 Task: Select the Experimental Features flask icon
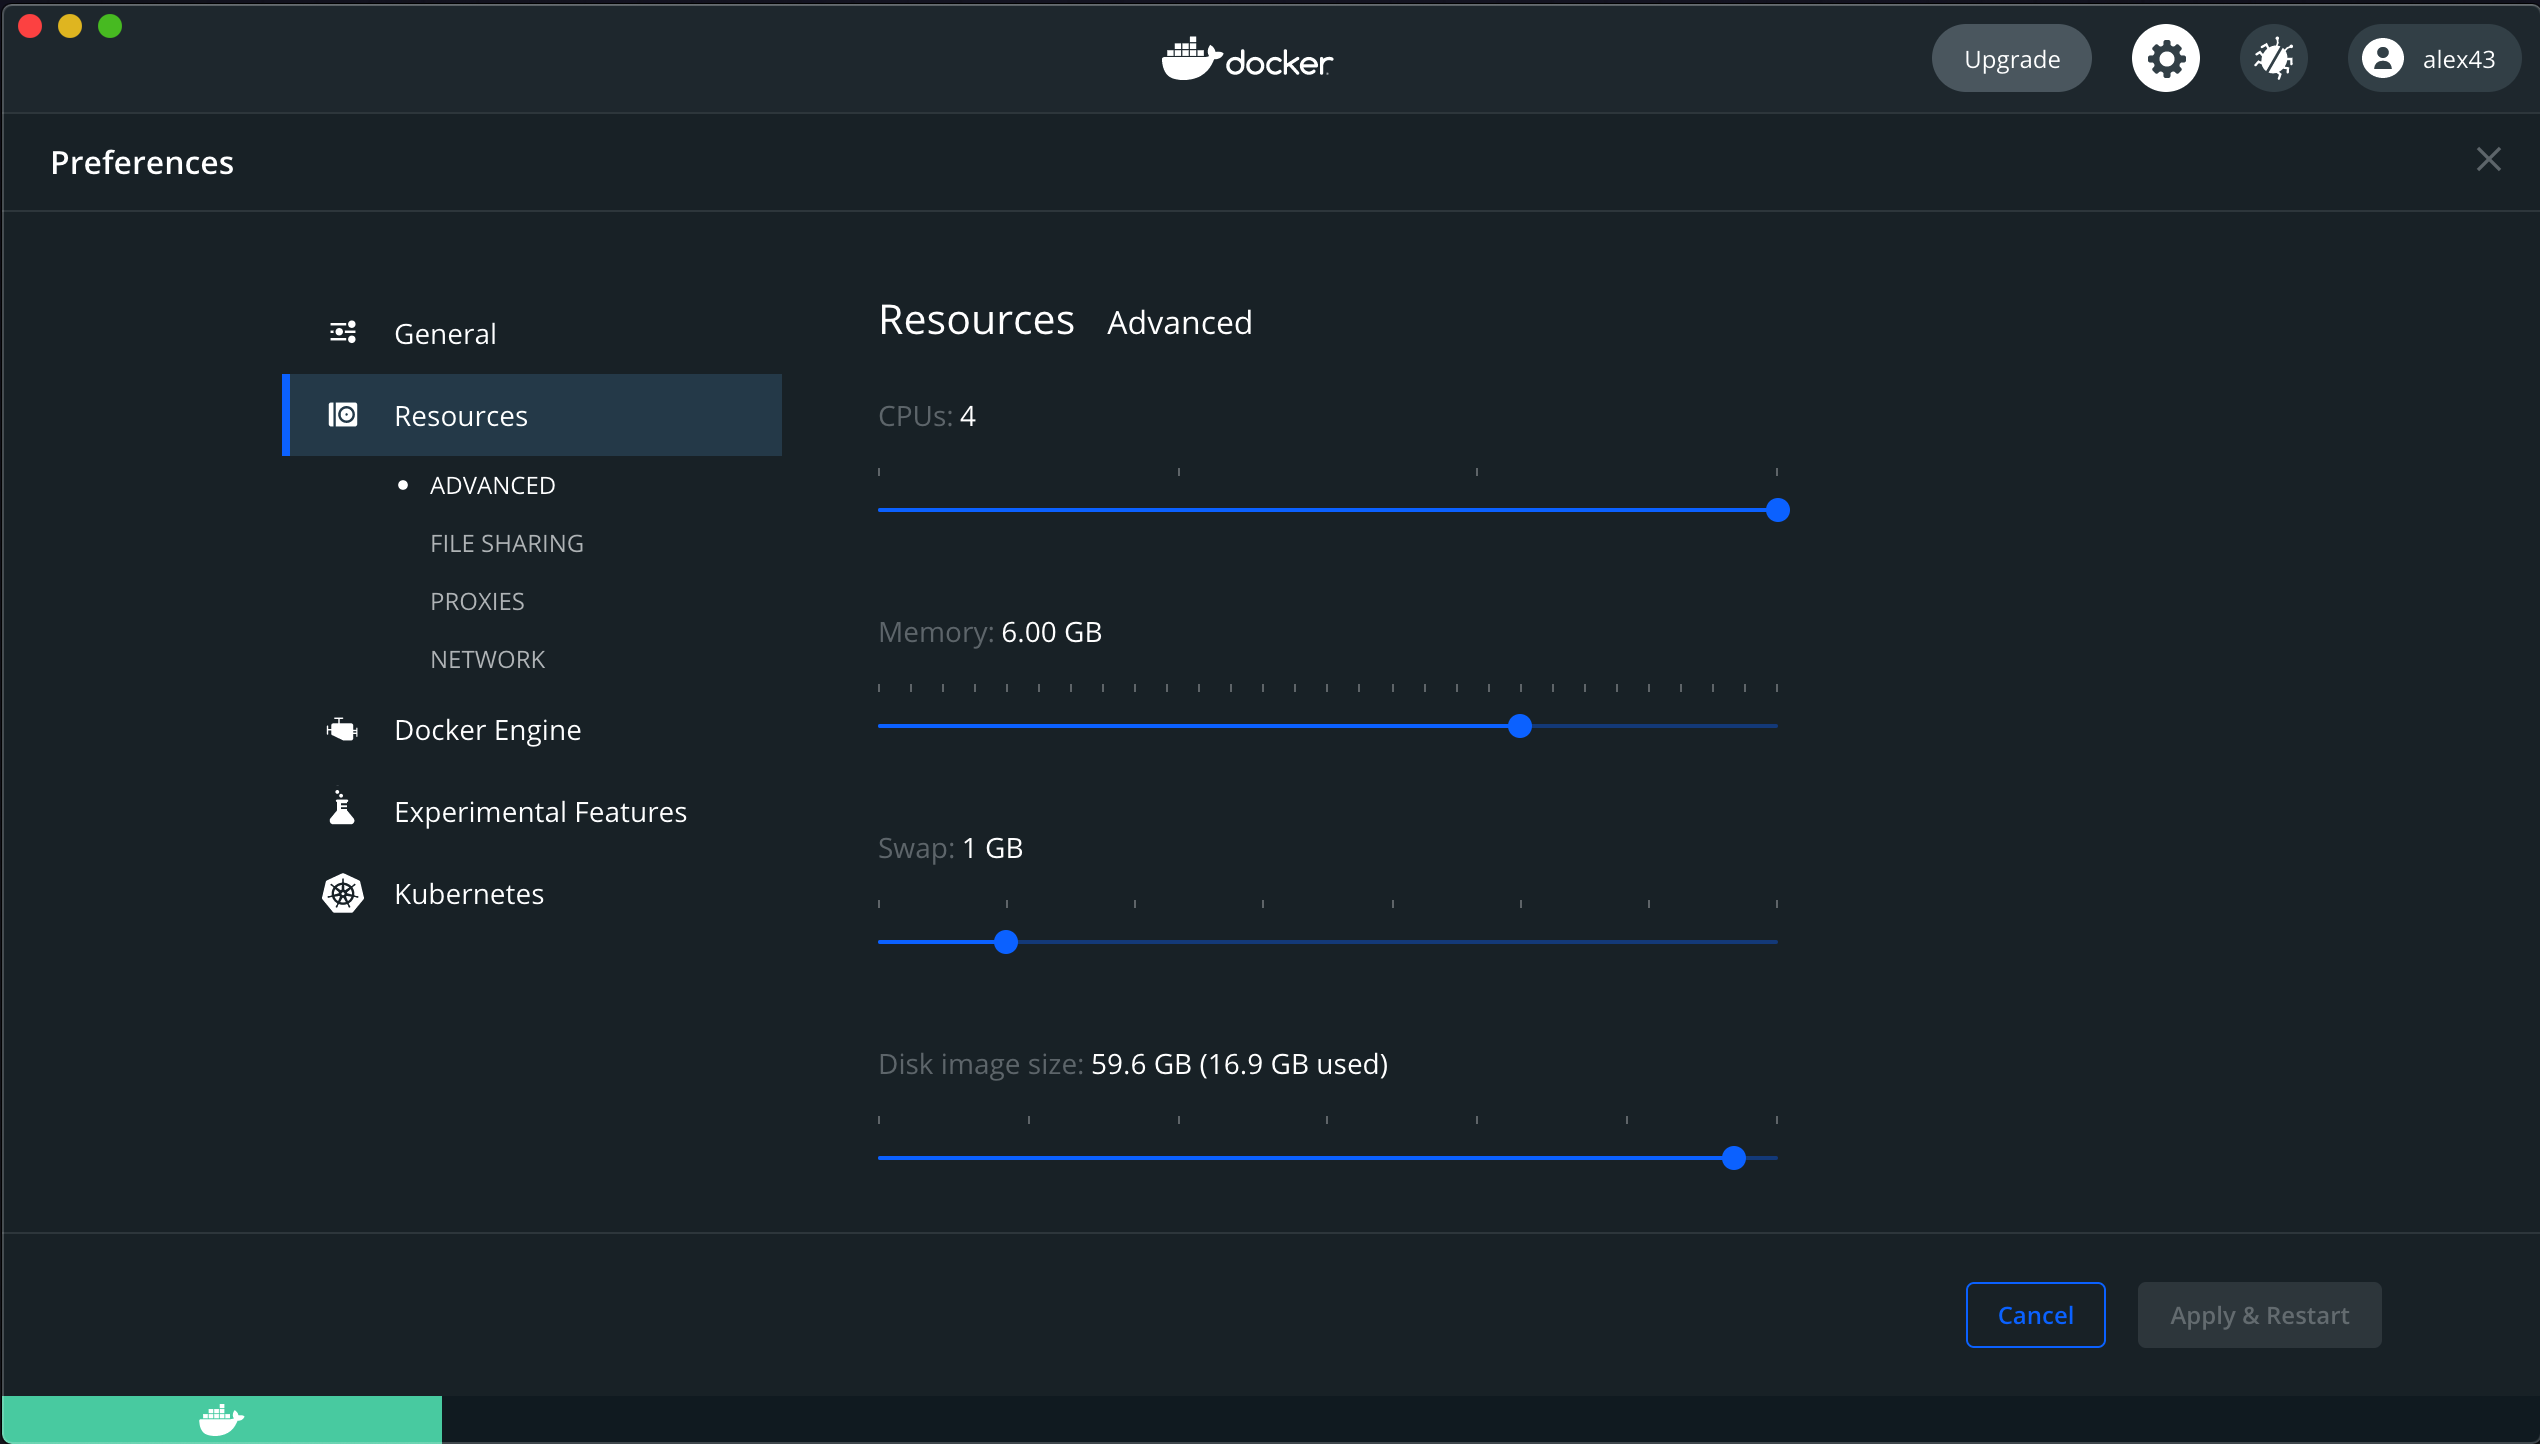tap(343, 808)
